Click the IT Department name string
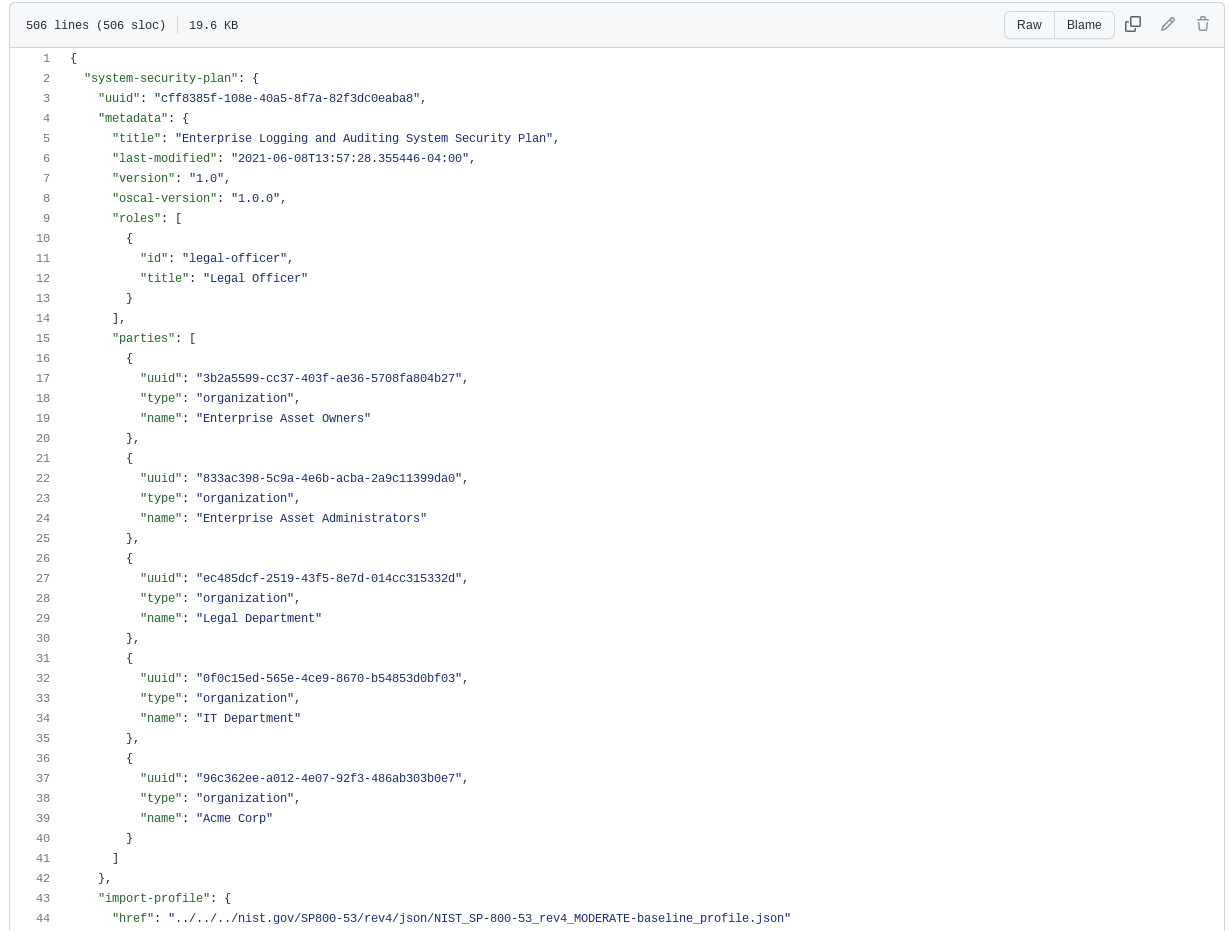 pyautogui.click(x=248, y=718)
